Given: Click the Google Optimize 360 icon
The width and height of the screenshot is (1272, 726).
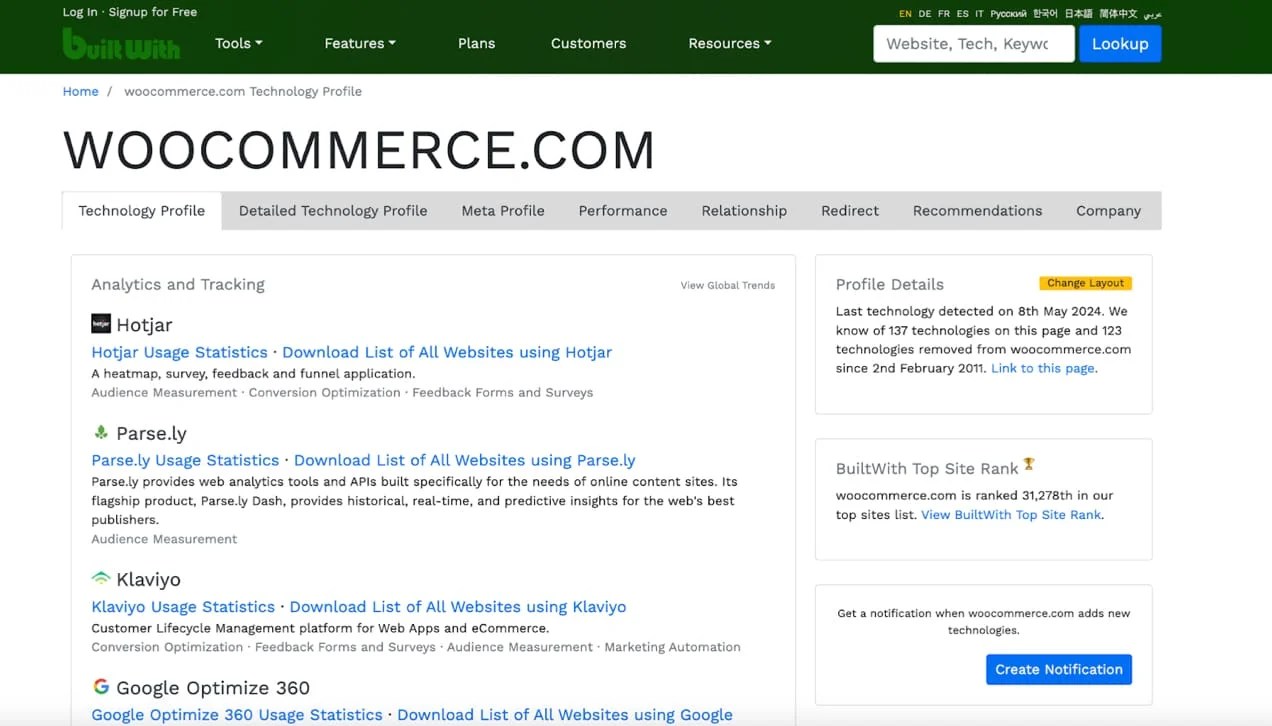Looking at the screenshot, I should [x=101, y=687].
